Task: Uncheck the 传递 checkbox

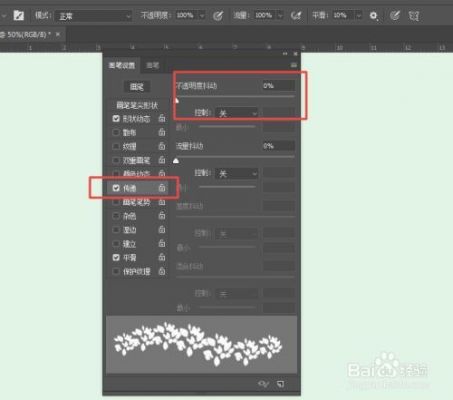Action: coord(116,188)
